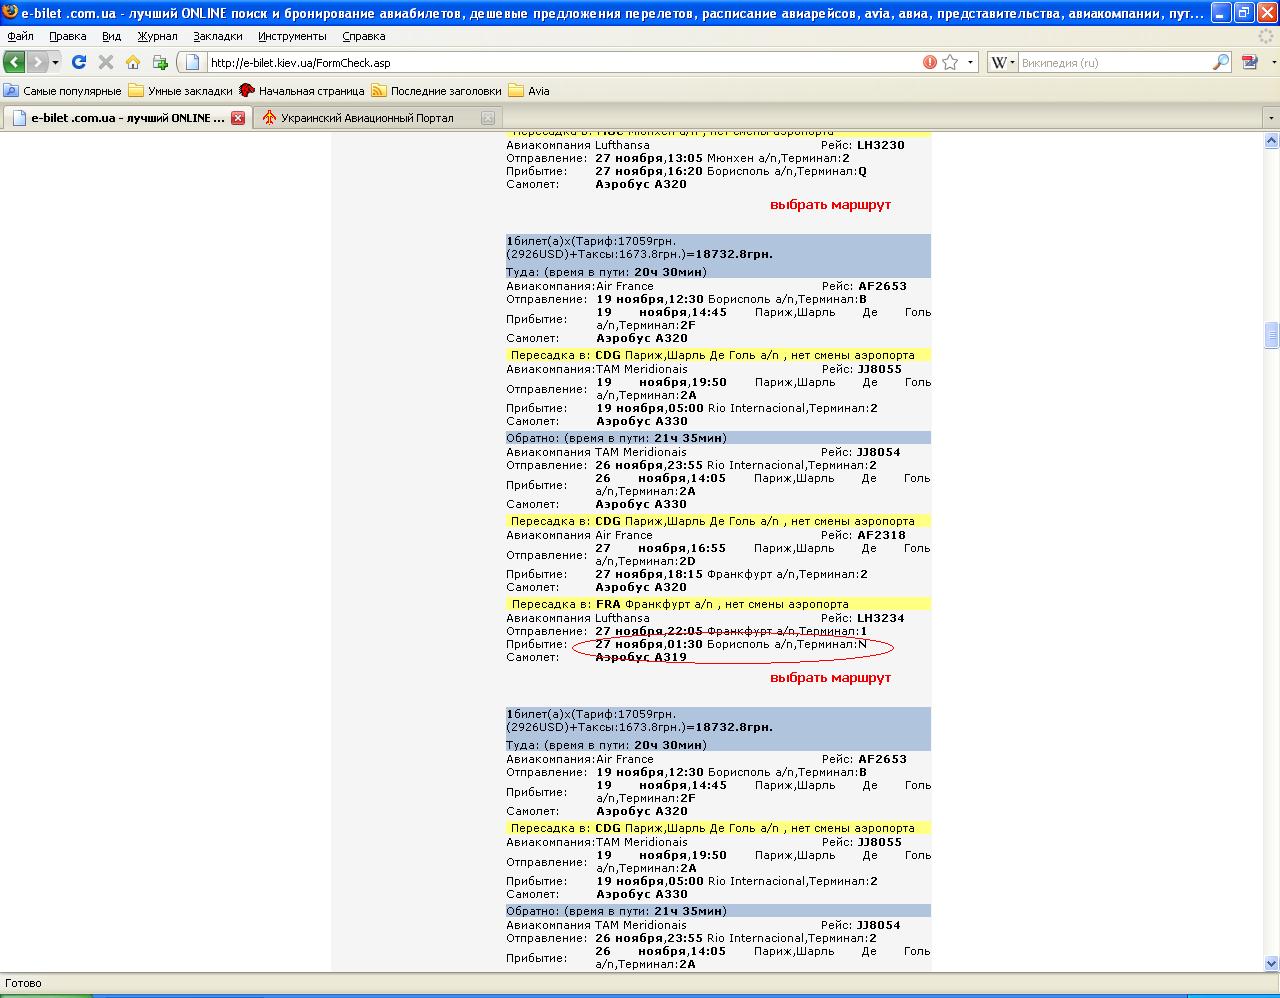Click the green Back navigation arrow
This screenshot has height=998, width=1280.
pyautogui.click(x=15, y=62)
